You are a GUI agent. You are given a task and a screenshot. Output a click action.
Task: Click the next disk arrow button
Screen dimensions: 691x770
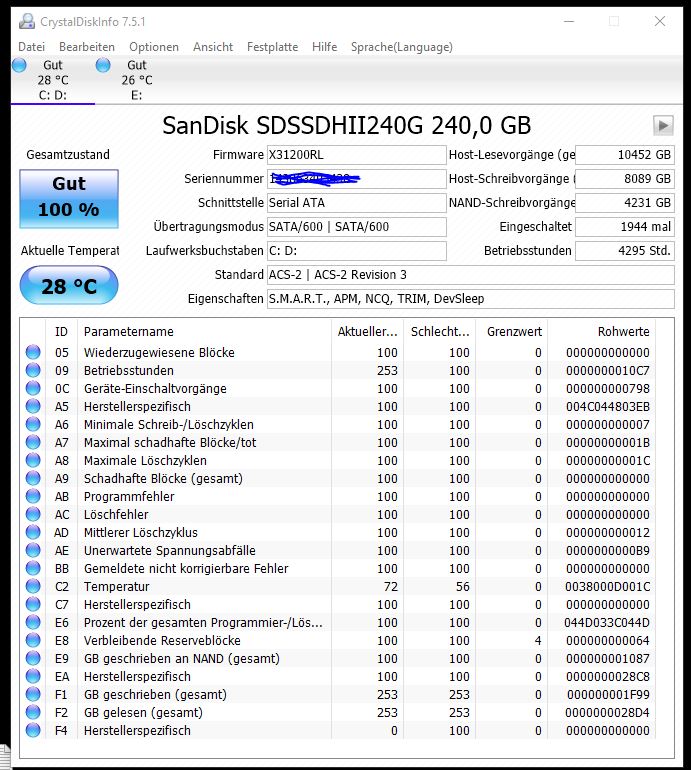[x=663, y=125]
